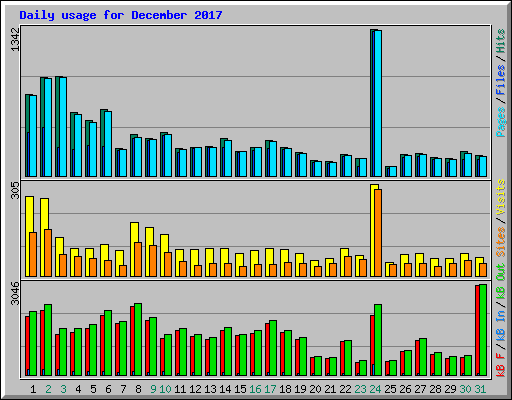Click the 'Pages' legend label

pyautogui.click(x=500, y=122)
